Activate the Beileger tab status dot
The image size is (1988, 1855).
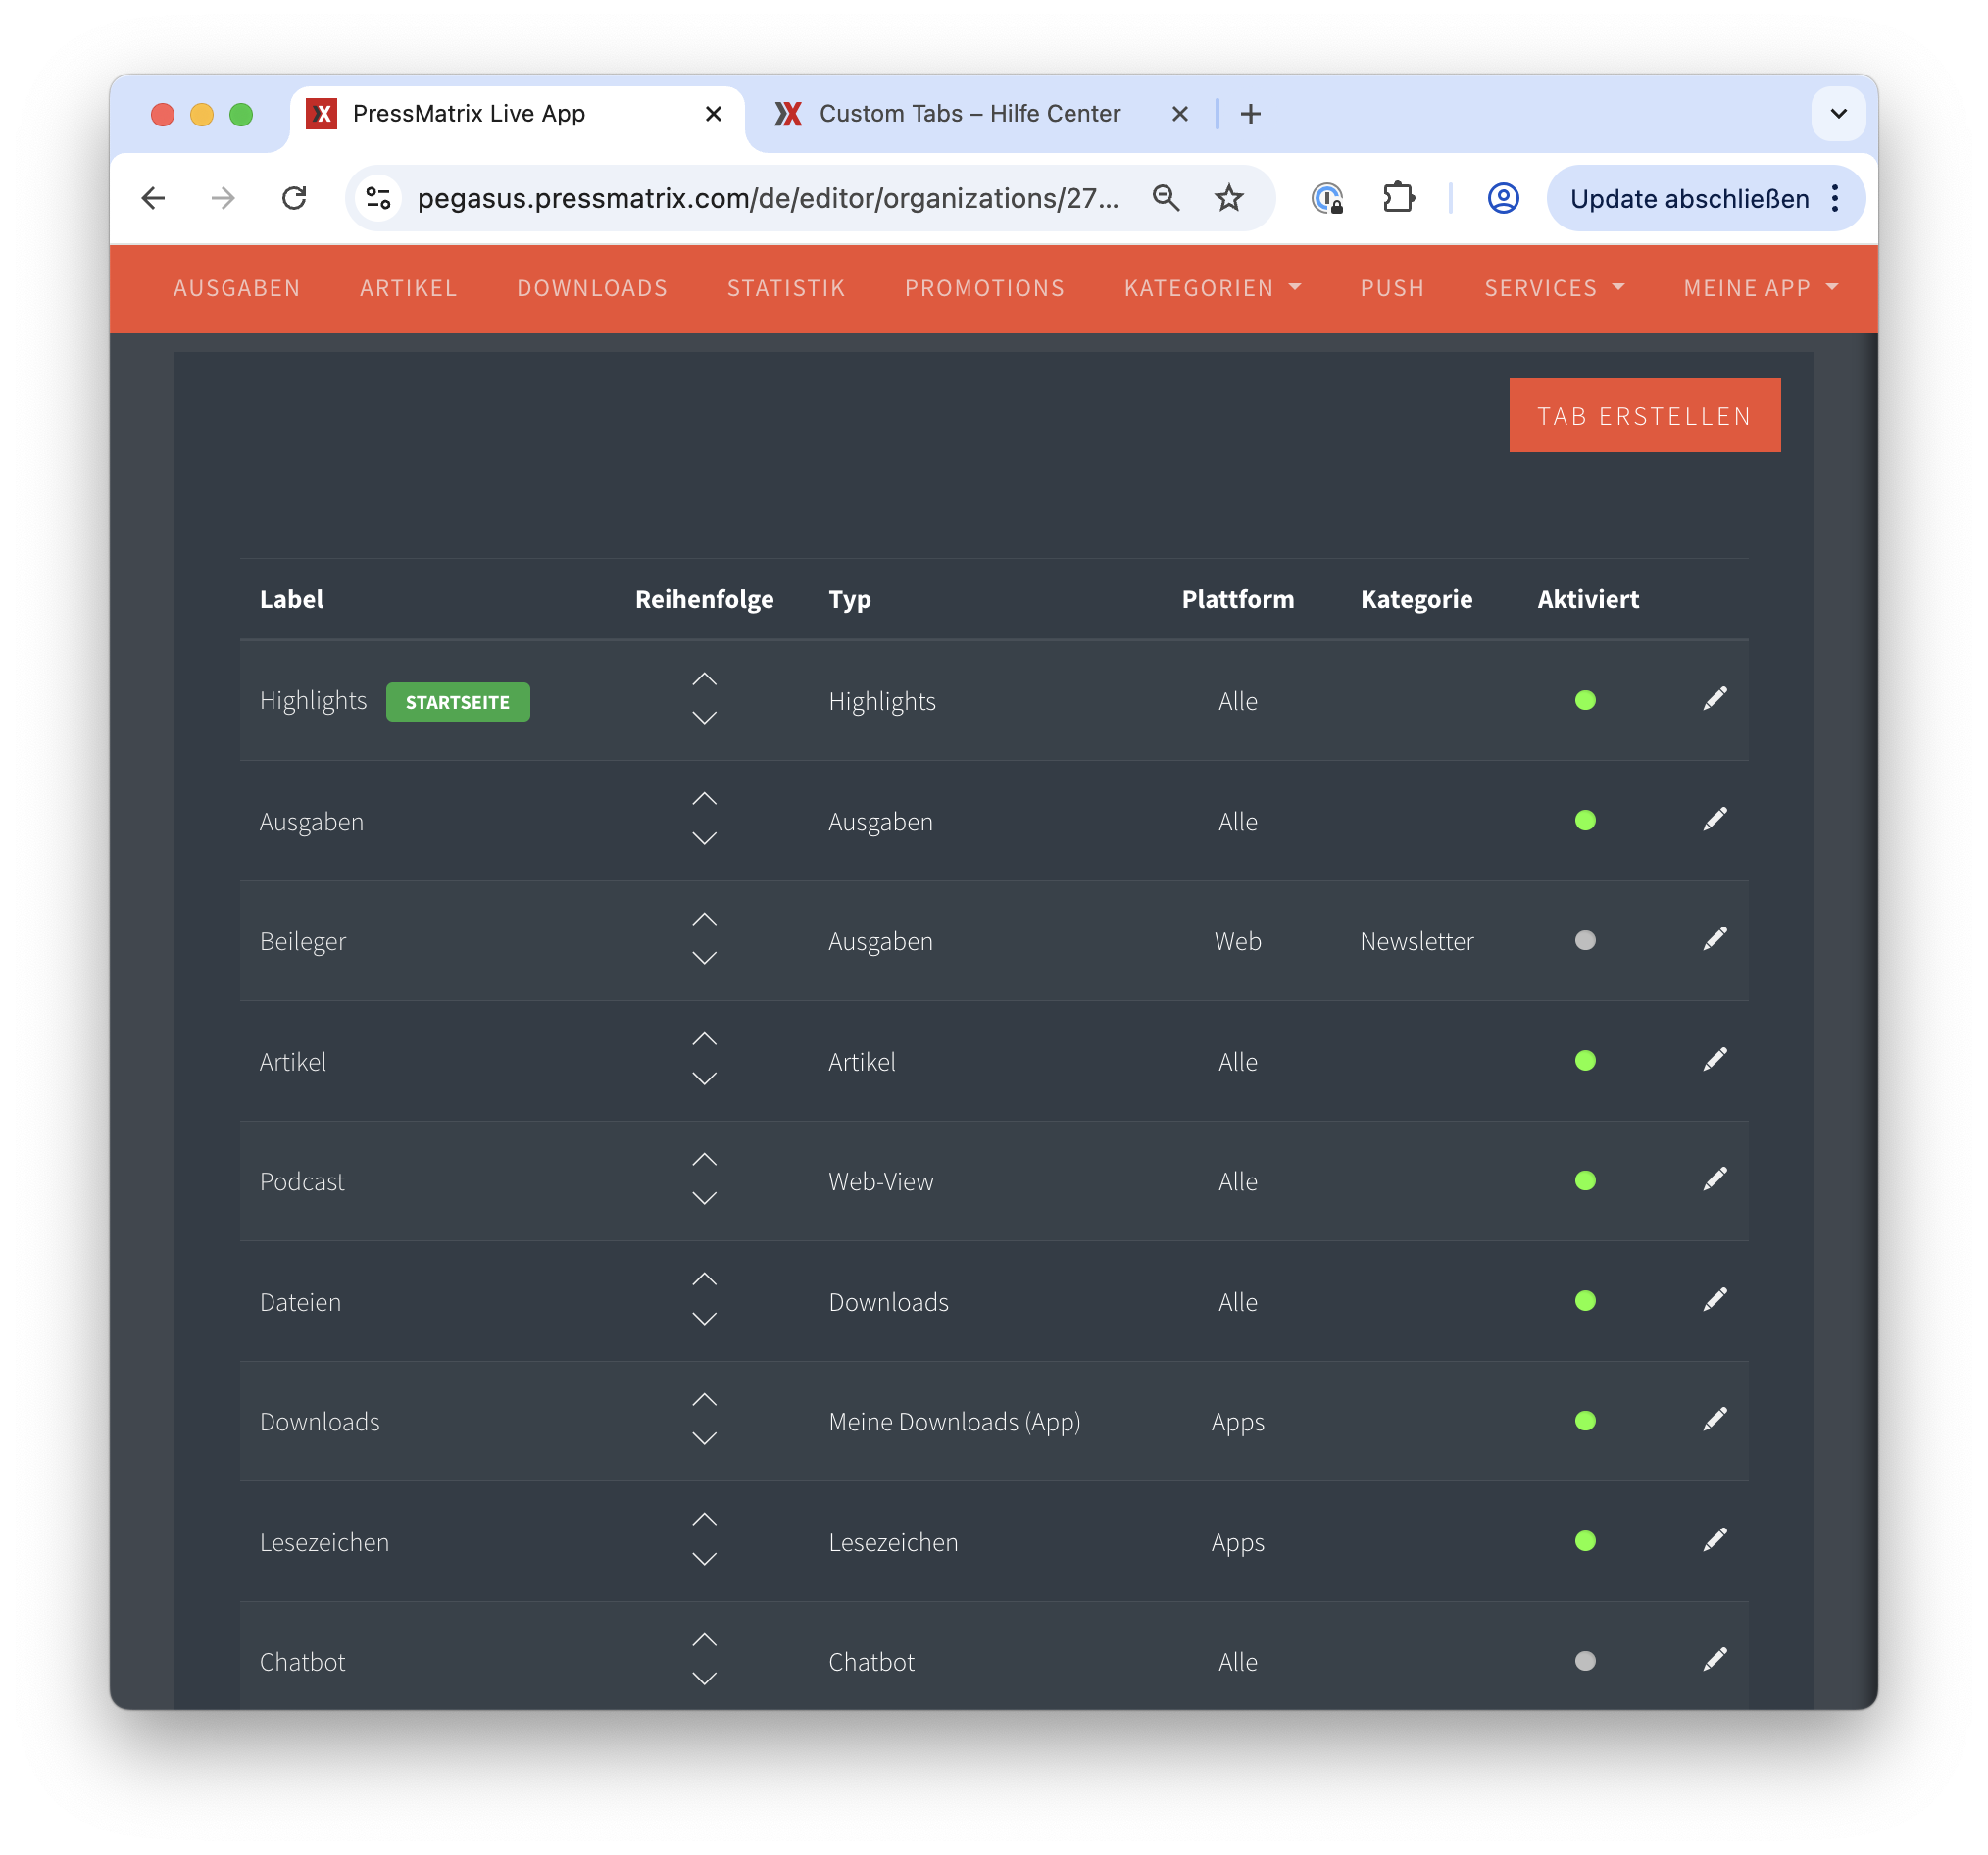coord(1584,940)
